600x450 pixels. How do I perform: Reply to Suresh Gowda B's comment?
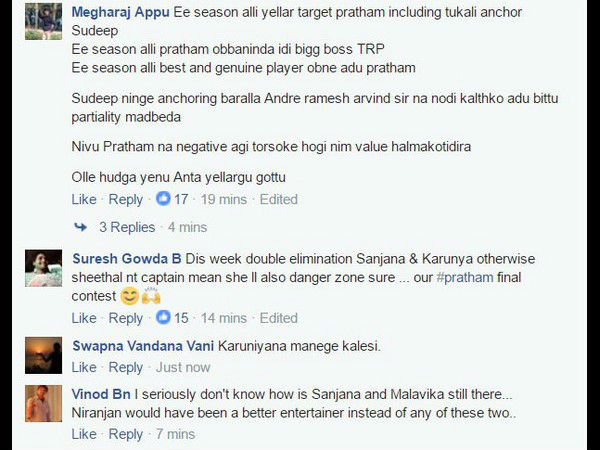pyautogui.click(x=125, y=318)
